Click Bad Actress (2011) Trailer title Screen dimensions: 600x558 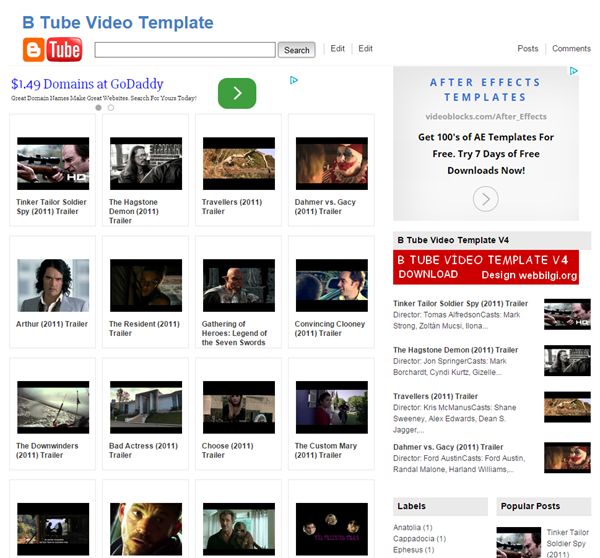pyautogui.click(x=143, y=450)
